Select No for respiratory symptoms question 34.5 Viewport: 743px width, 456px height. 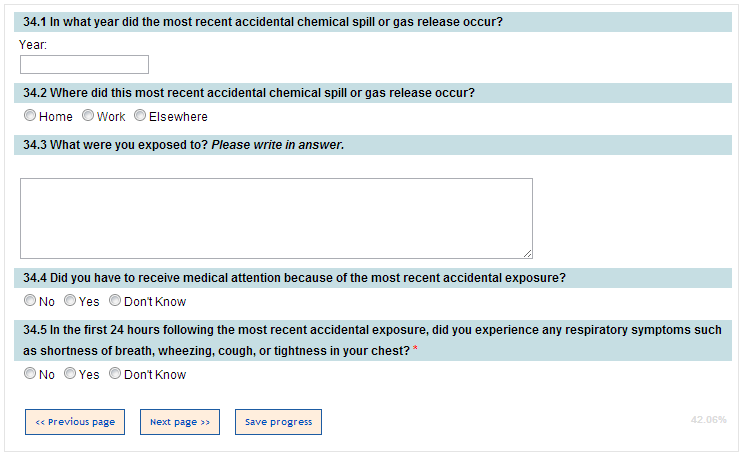click(31, 374)
